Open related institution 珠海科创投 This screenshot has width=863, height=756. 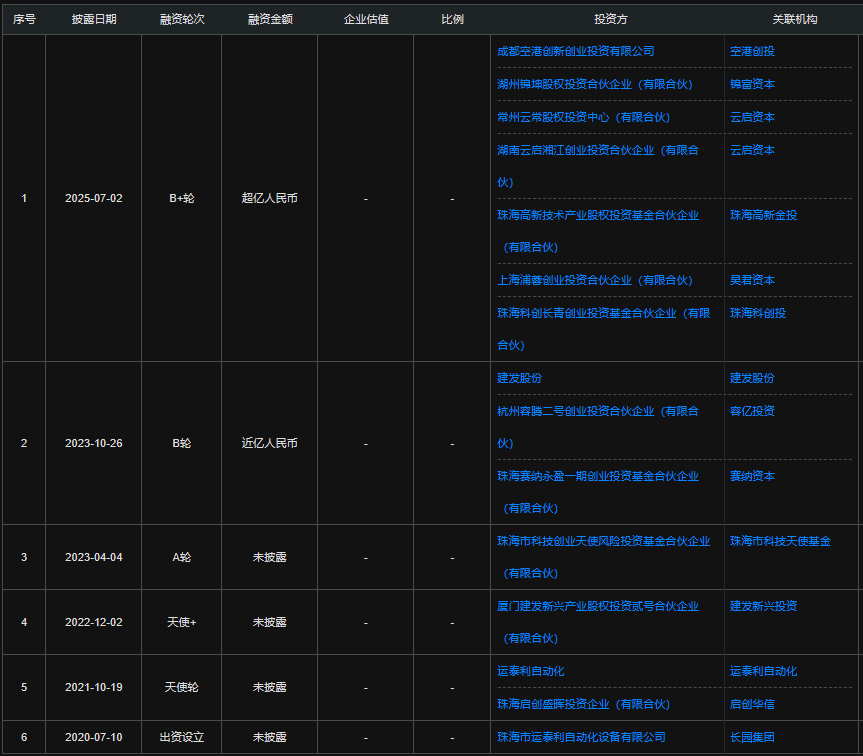tap(758, 313)
